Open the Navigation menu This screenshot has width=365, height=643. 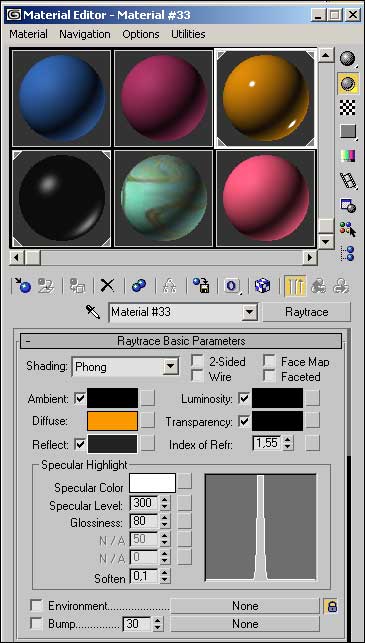(x=85, y=34)
